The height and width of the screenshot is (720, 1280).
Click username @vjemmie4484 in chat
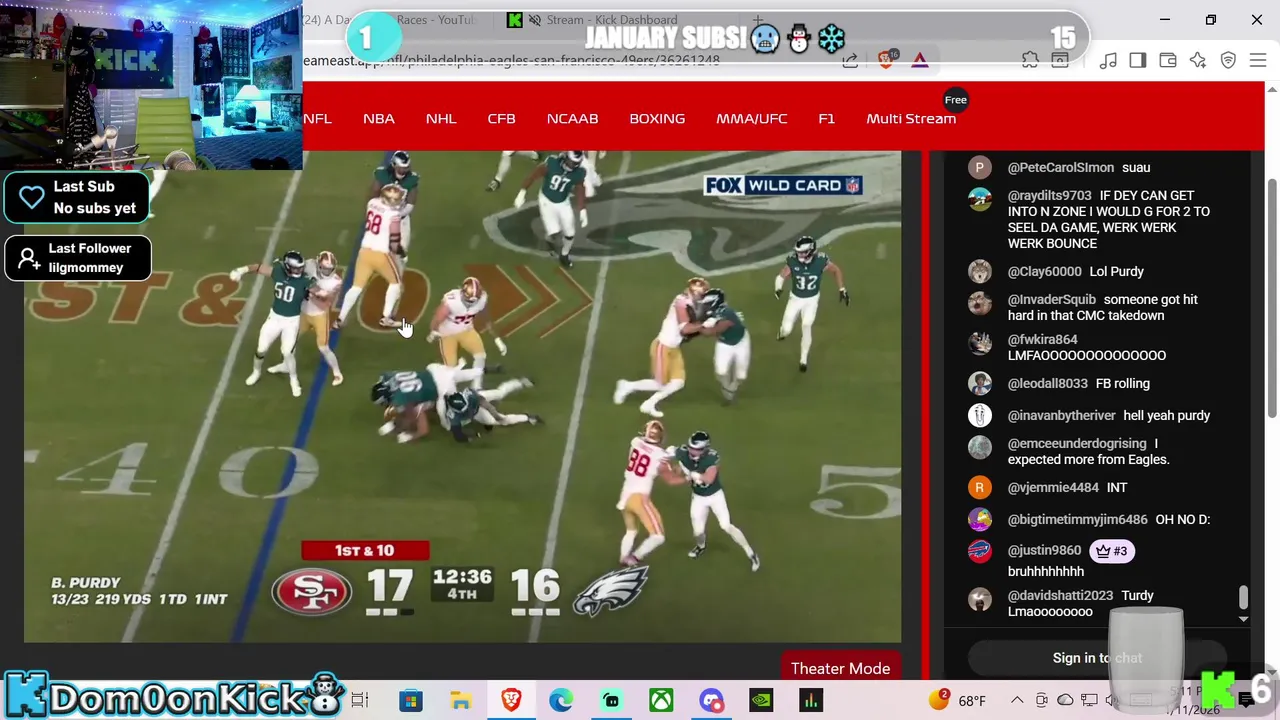click(x=1053, y=487)
